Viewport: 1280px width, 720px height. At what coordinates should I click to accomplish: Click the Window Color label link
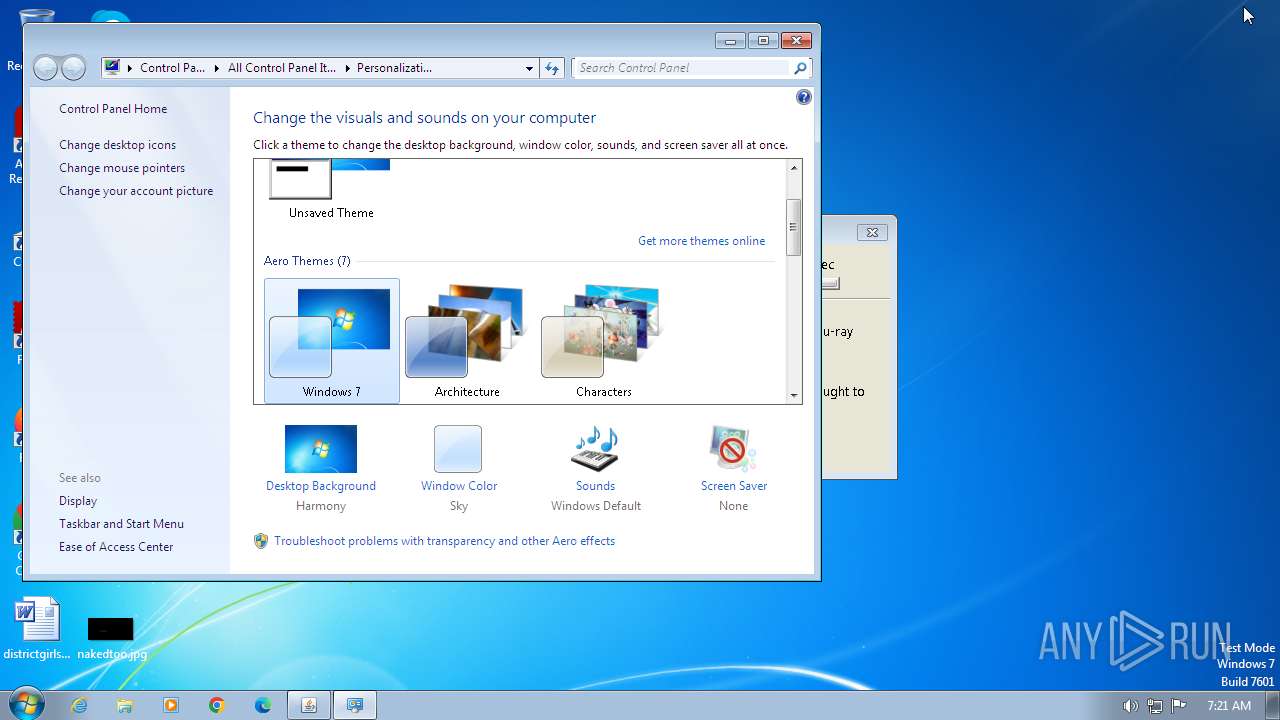[x=459, y=486]
